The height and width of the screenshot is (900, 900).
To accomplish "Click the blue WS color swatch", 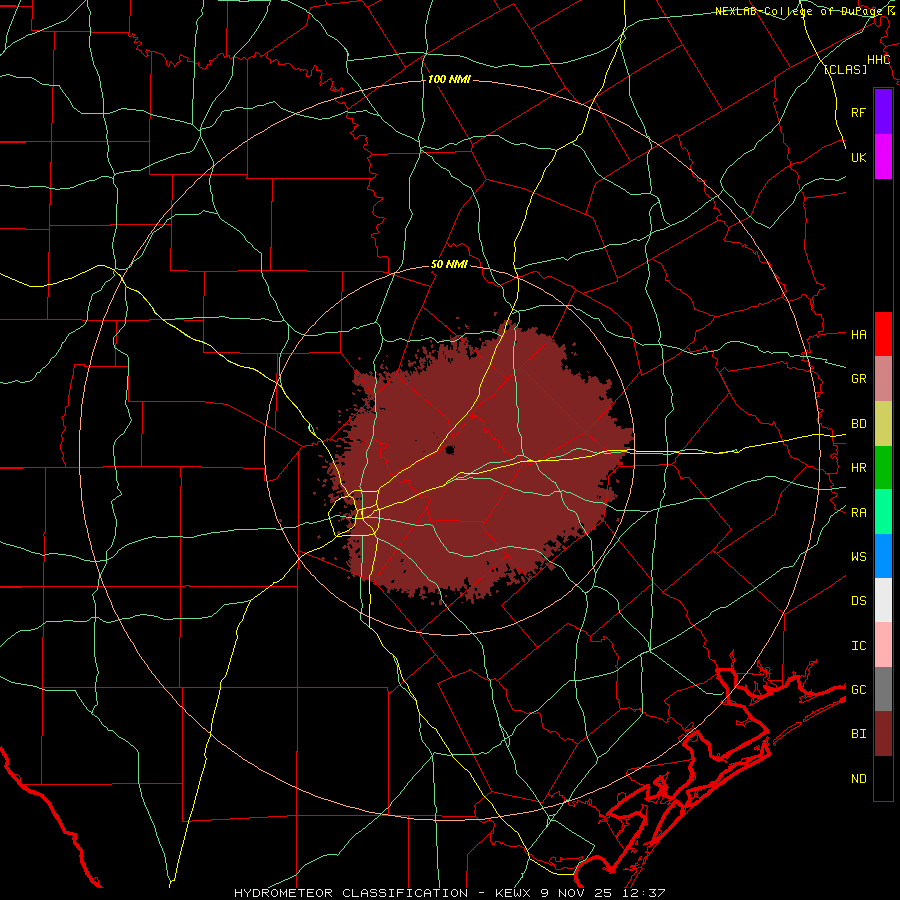I will pyautogui.click(x=883, y=556).
